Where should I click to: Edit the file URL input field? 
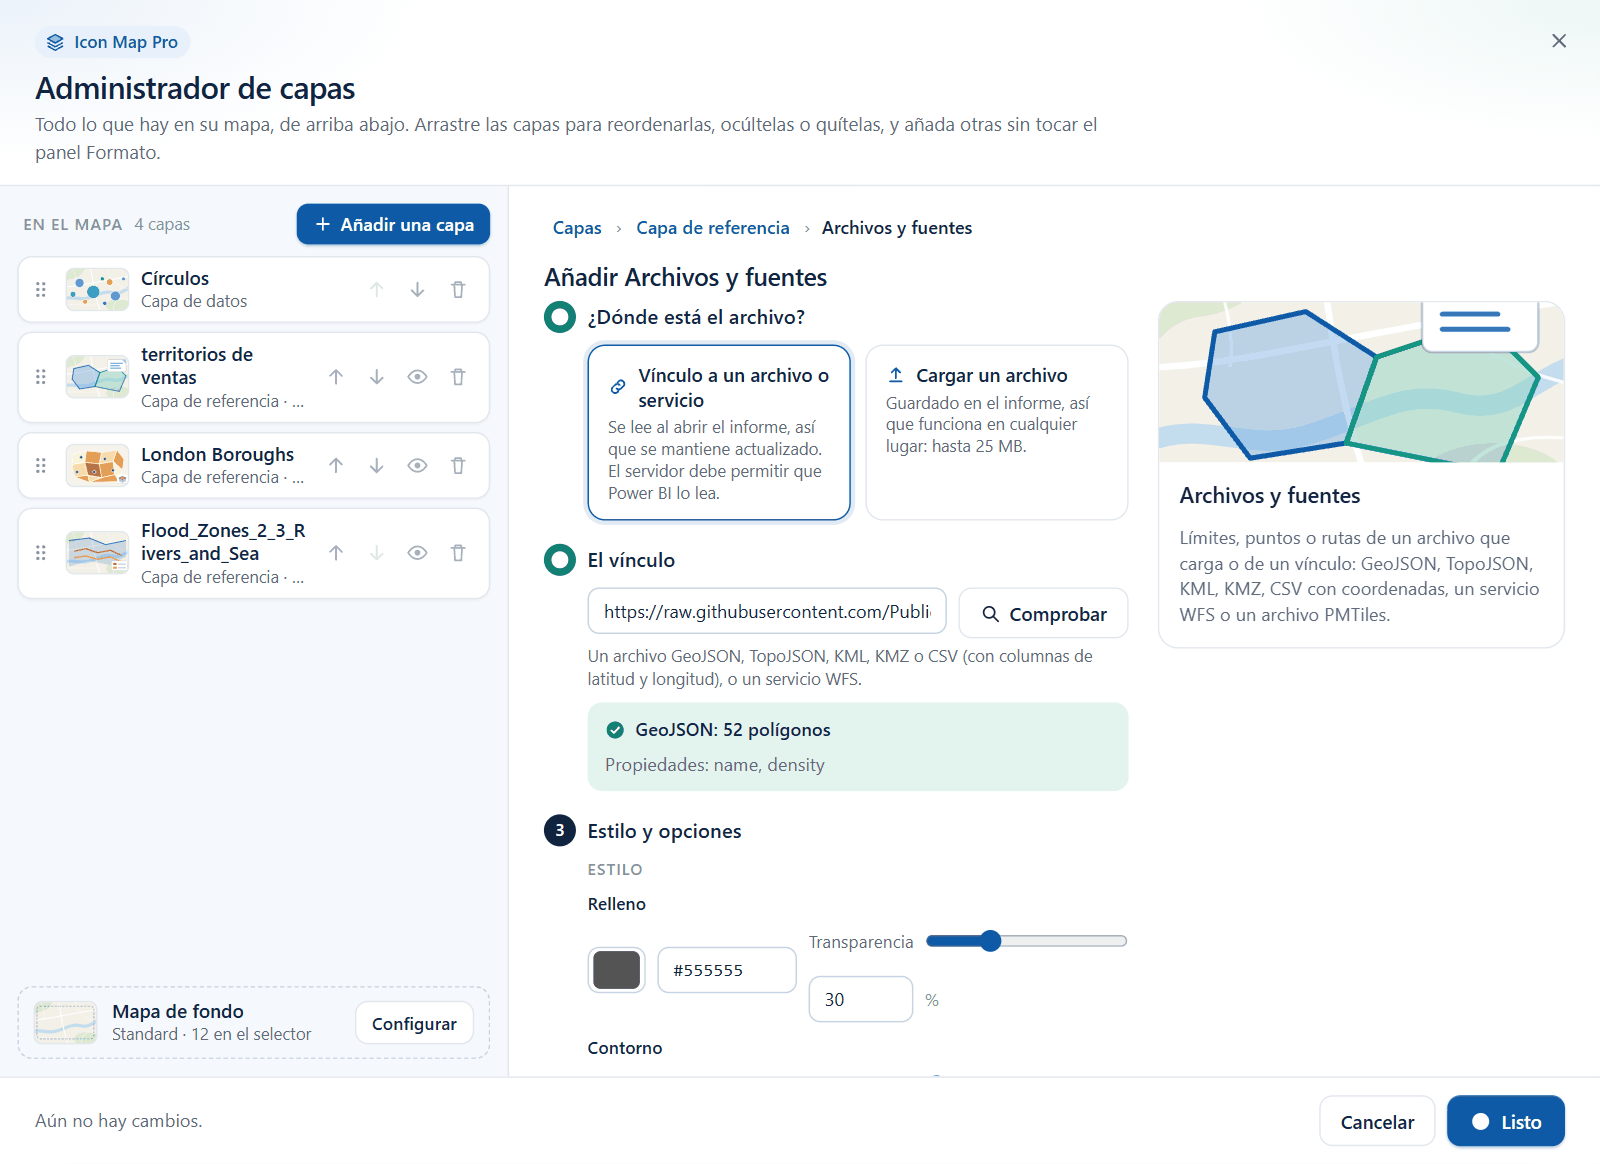pyautogui.click(x=767, y=611)
